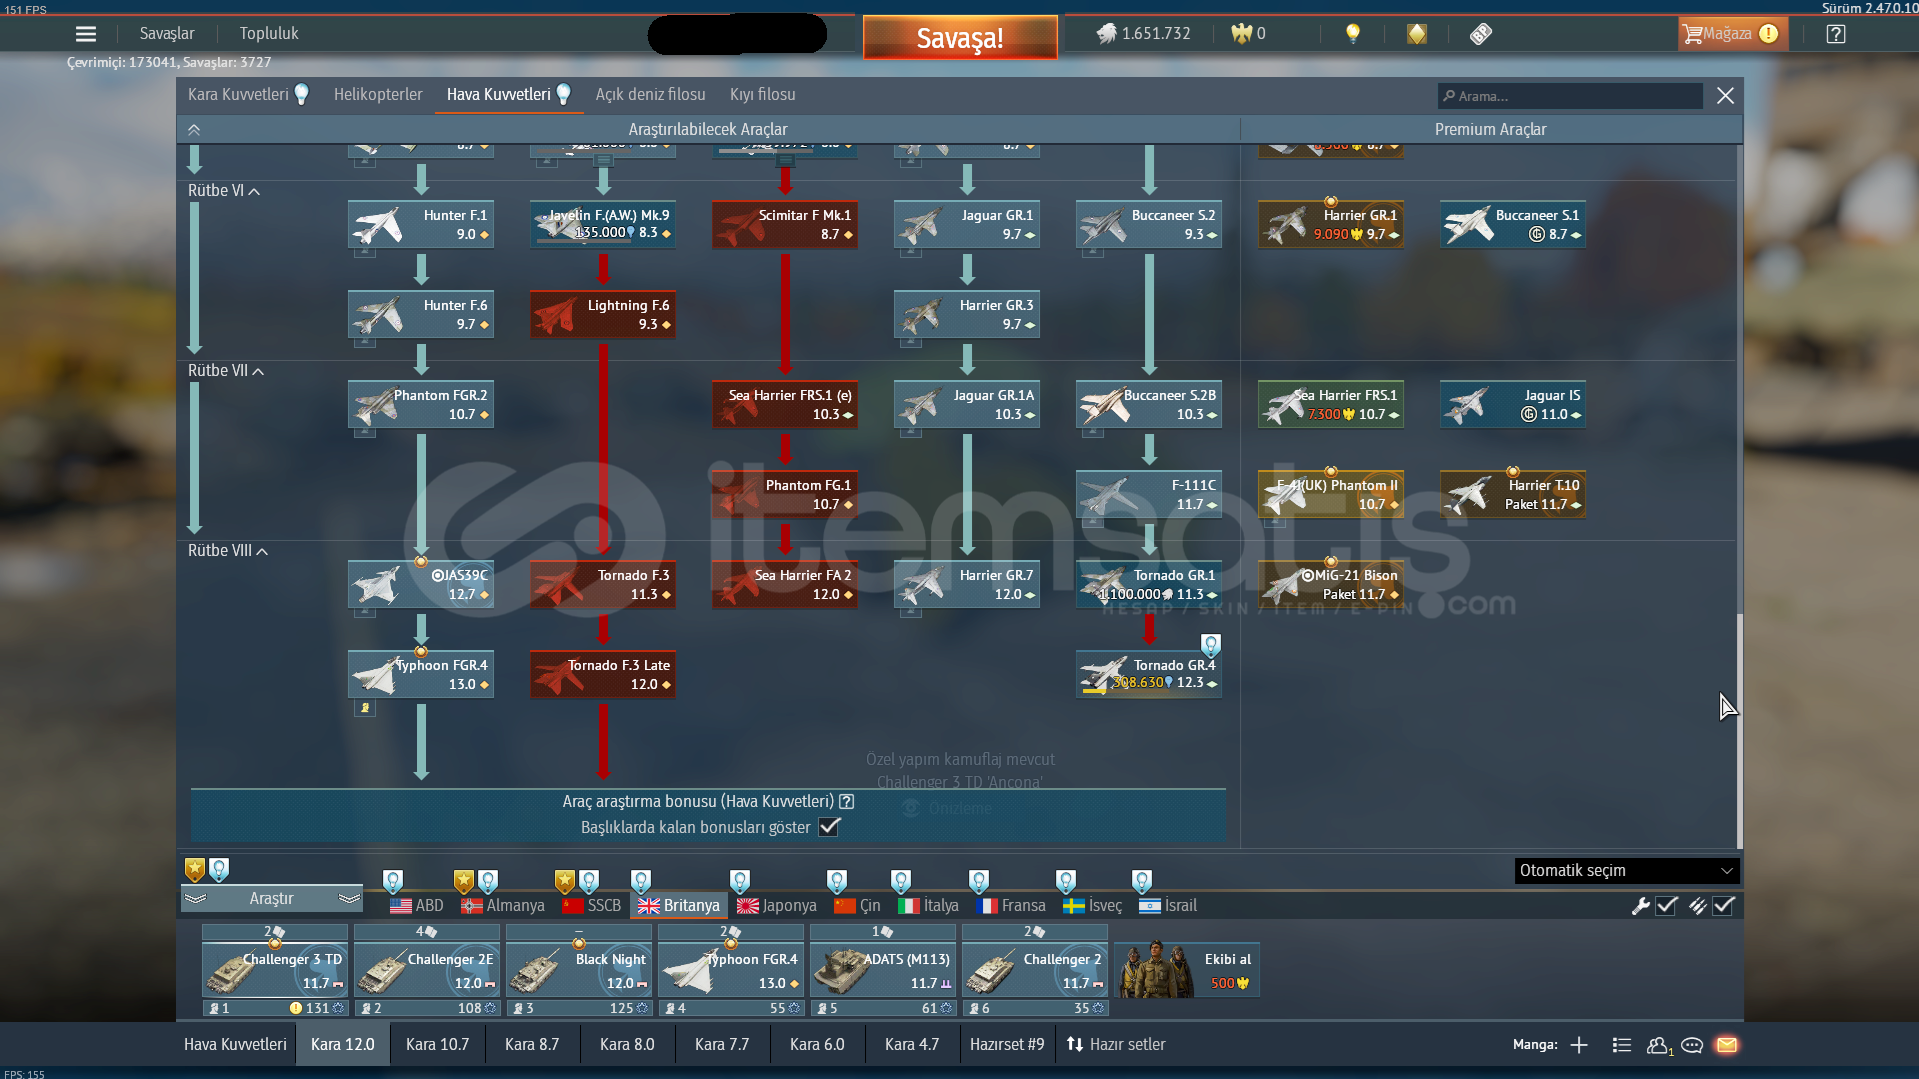Click the auto-ammo refill icon
This screenshot has width=1919, height=1079.
pyautogui.click(x=1698, y=906)
